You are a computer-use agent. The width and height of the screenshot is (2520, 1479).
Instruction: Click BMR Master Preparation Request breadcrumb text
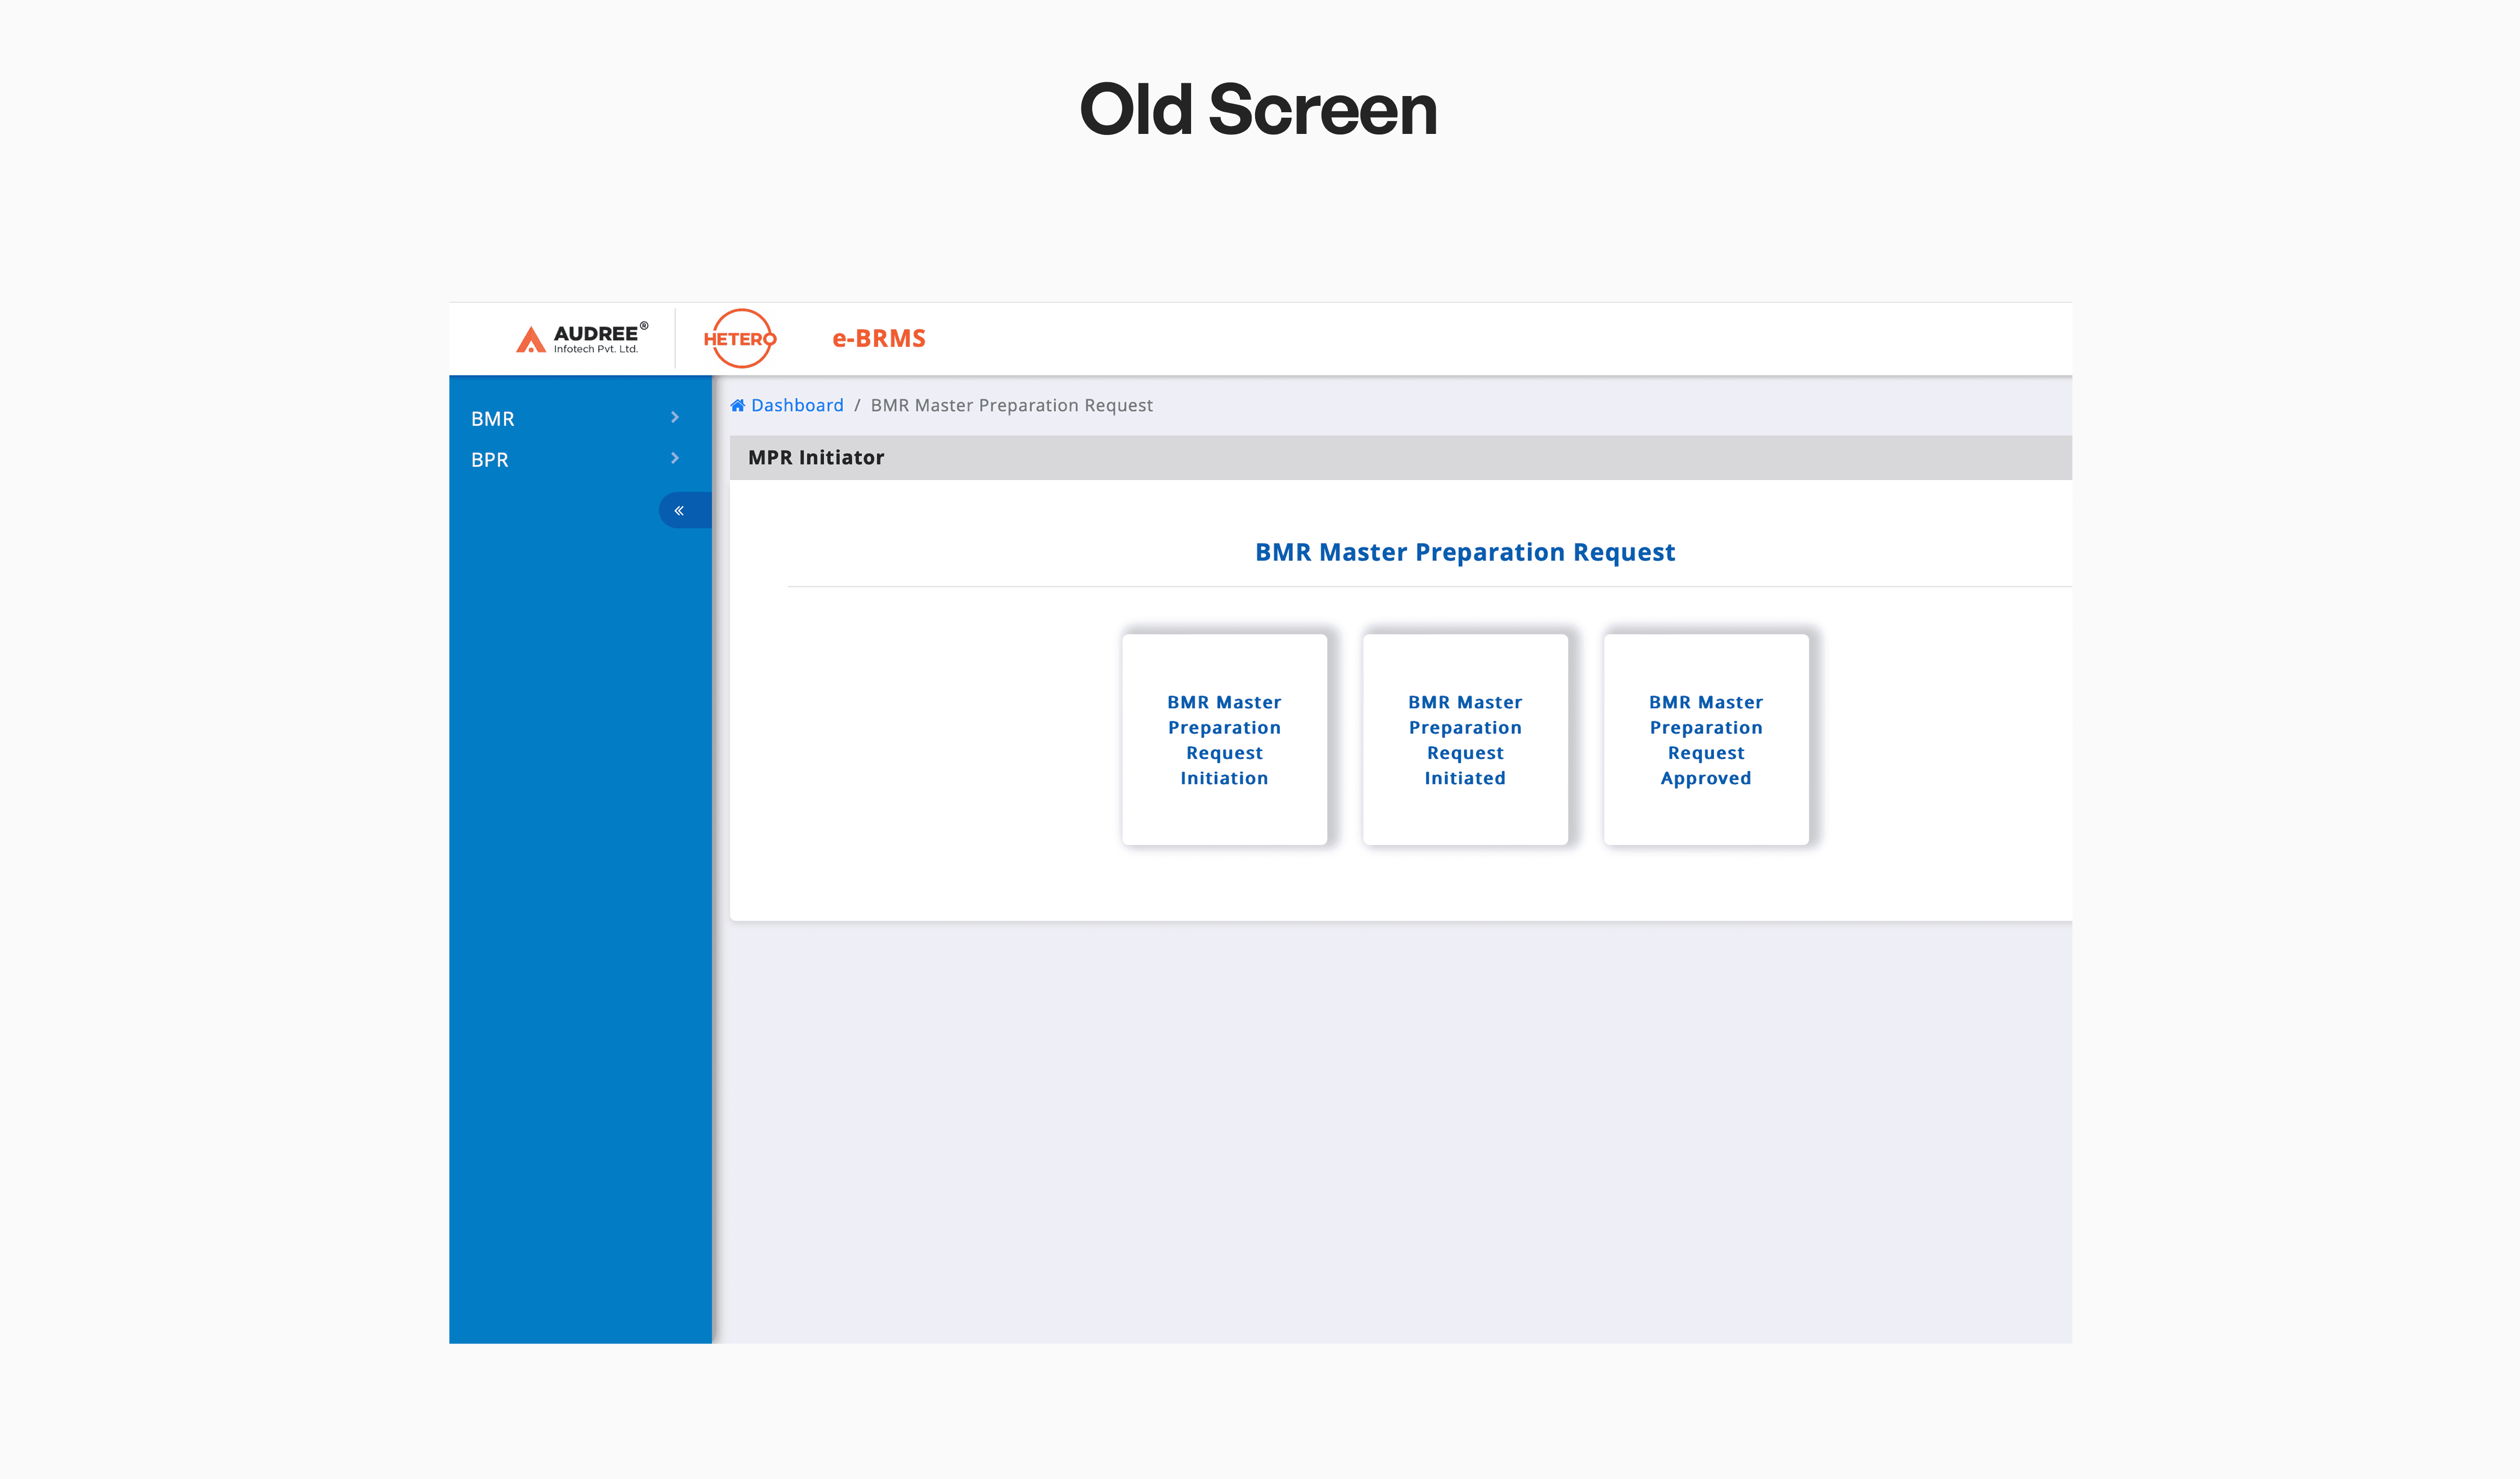1011,405
